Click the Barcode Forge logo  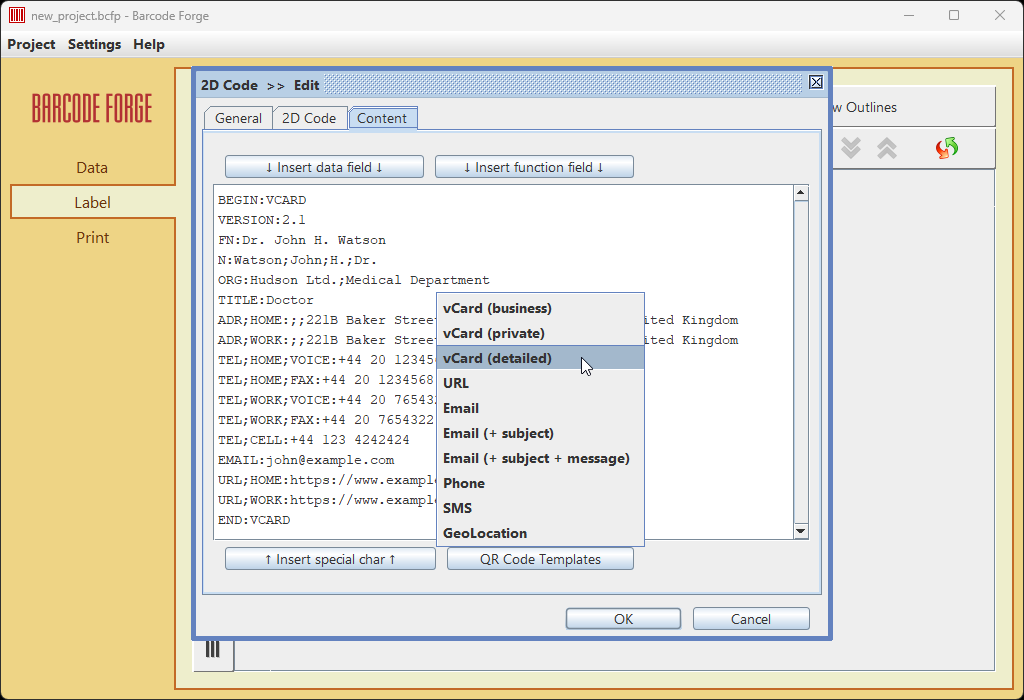pos(92,108)
